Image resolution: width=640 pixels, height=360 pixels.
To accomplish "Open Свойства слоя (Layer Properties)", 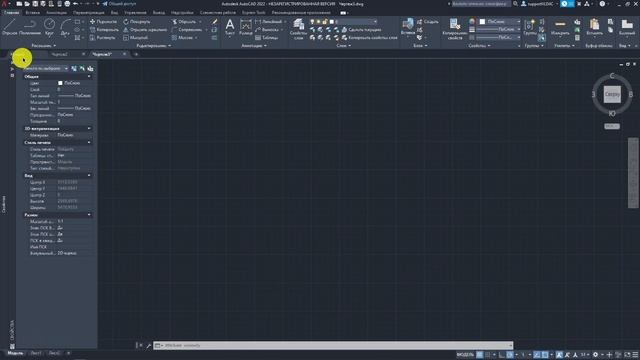I will point(299,29).
